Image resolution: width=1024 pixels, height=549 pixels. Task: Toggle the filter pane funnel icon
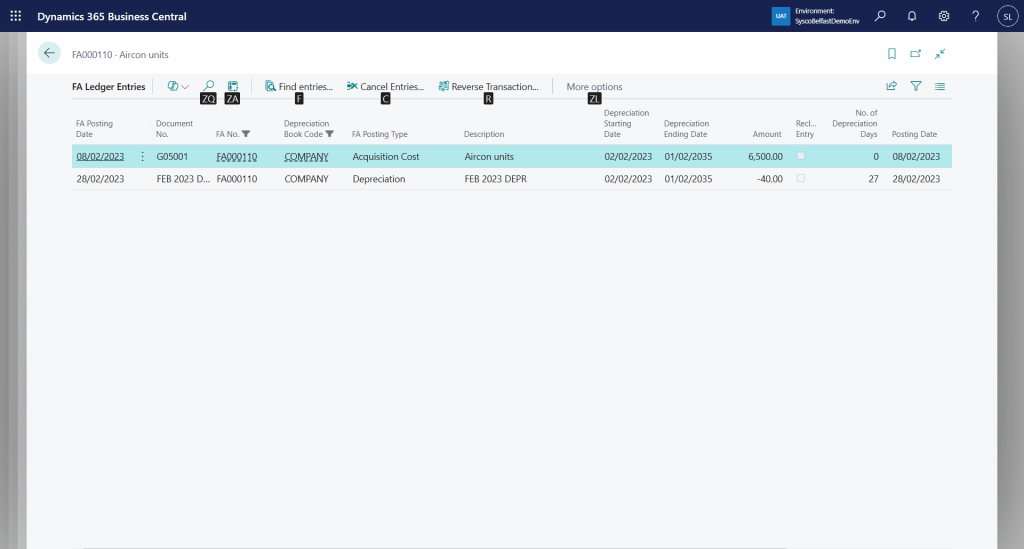tap(915, 87)
